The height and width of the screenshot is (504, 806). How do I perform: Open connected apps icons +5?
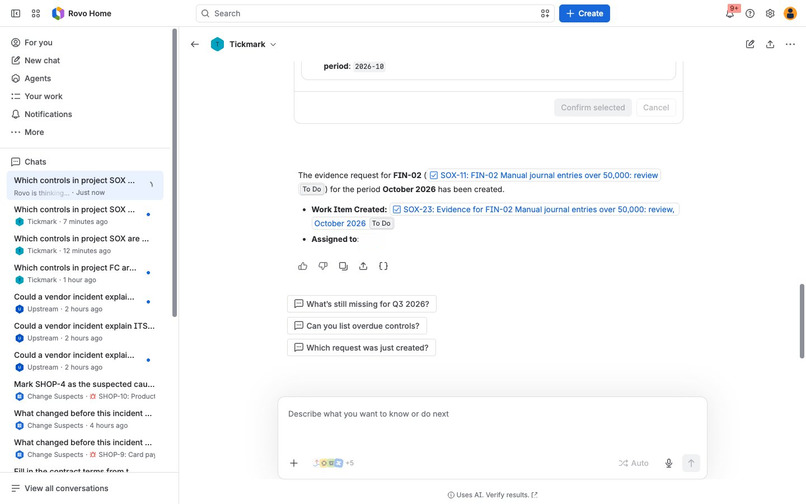pyautogui.click(x=333, y=463)
